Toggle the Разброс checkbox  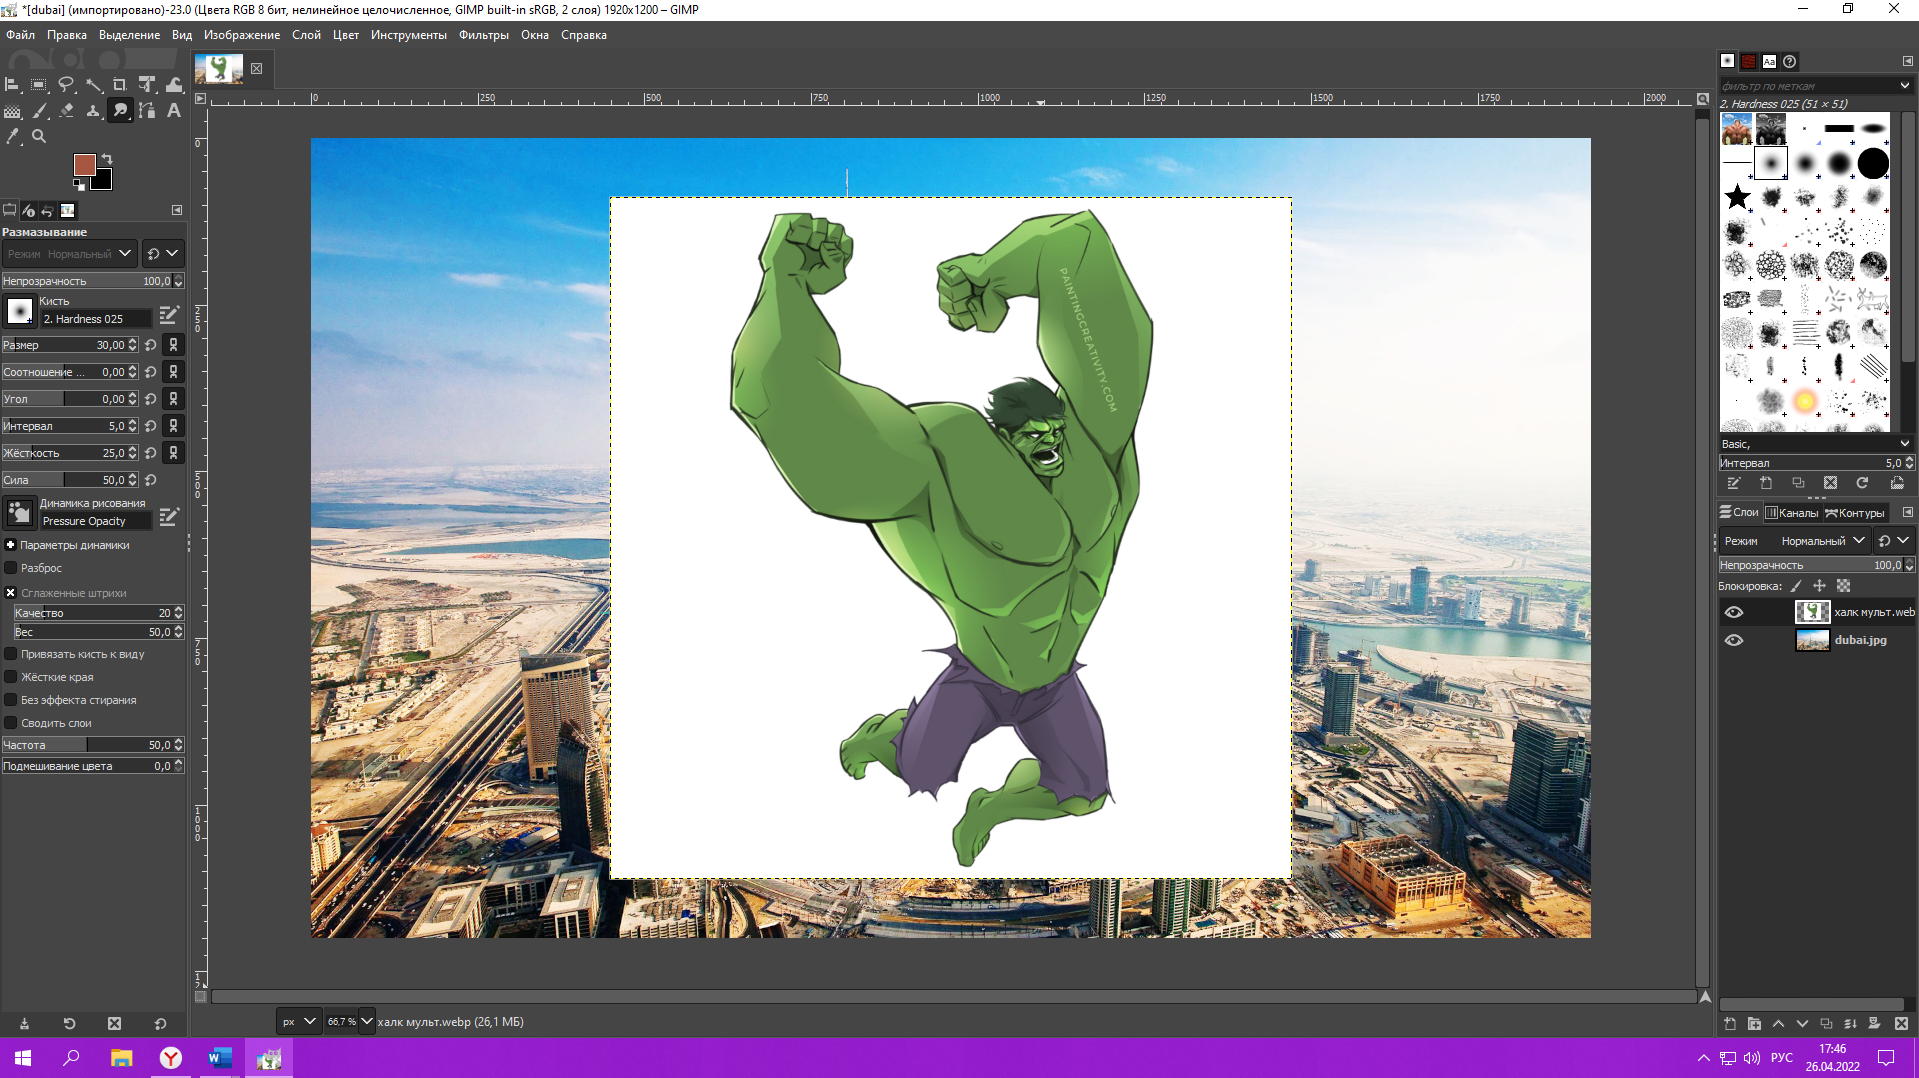point(11,568)
